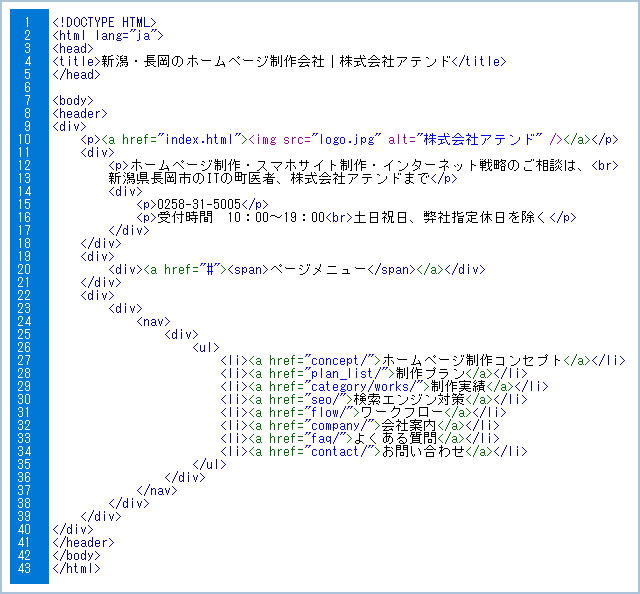Click the DOCTYPE HTML declaration text

[x=104, y=22]
